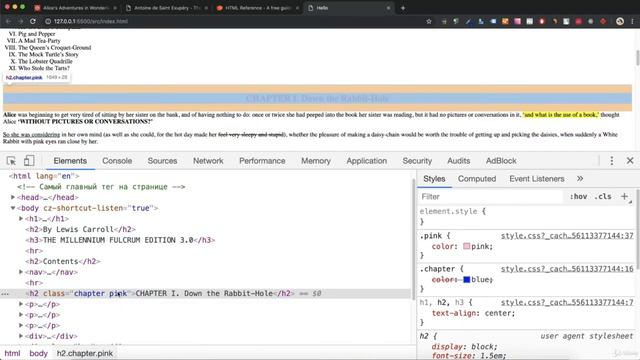Switch to the Console tab
The image size is (640, 360).
[117, 161]
